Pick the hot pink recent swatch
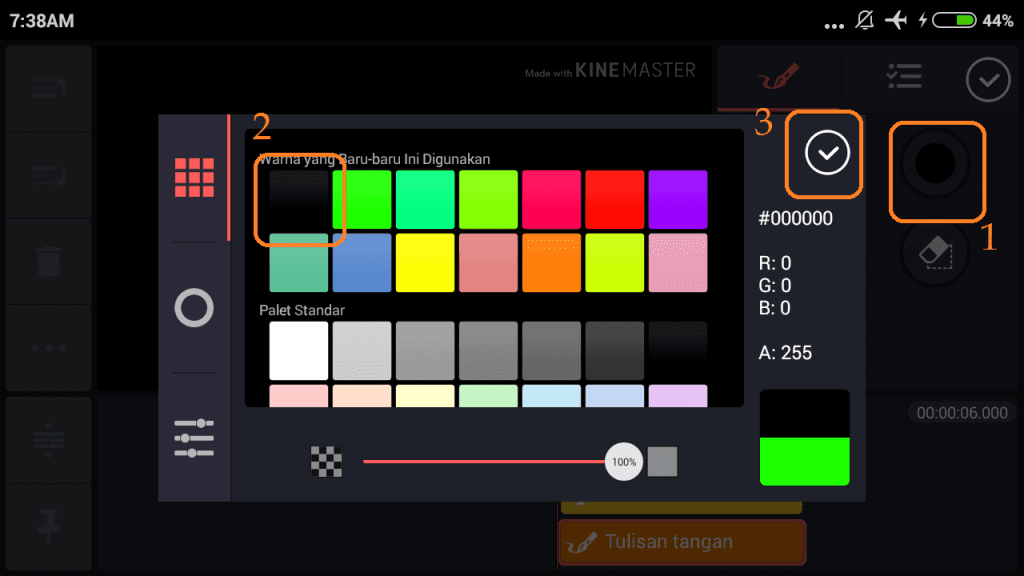The width and height of the screenshot is (1024, 576). point(551,199)
